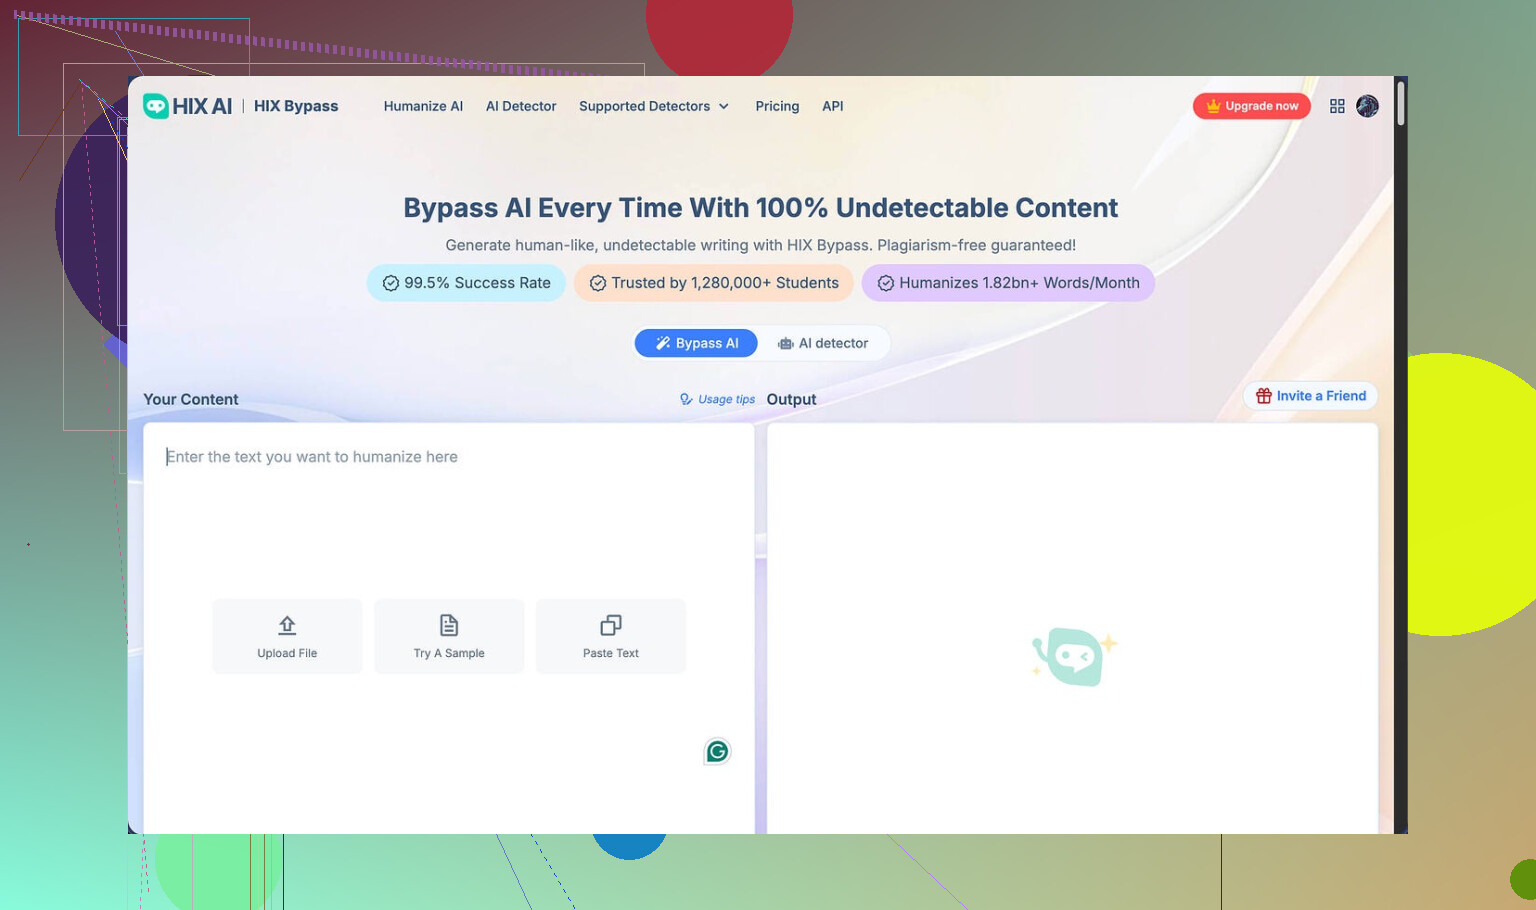
Task: Select the Try A Sample document icon
Action: [x=449, y=626]
